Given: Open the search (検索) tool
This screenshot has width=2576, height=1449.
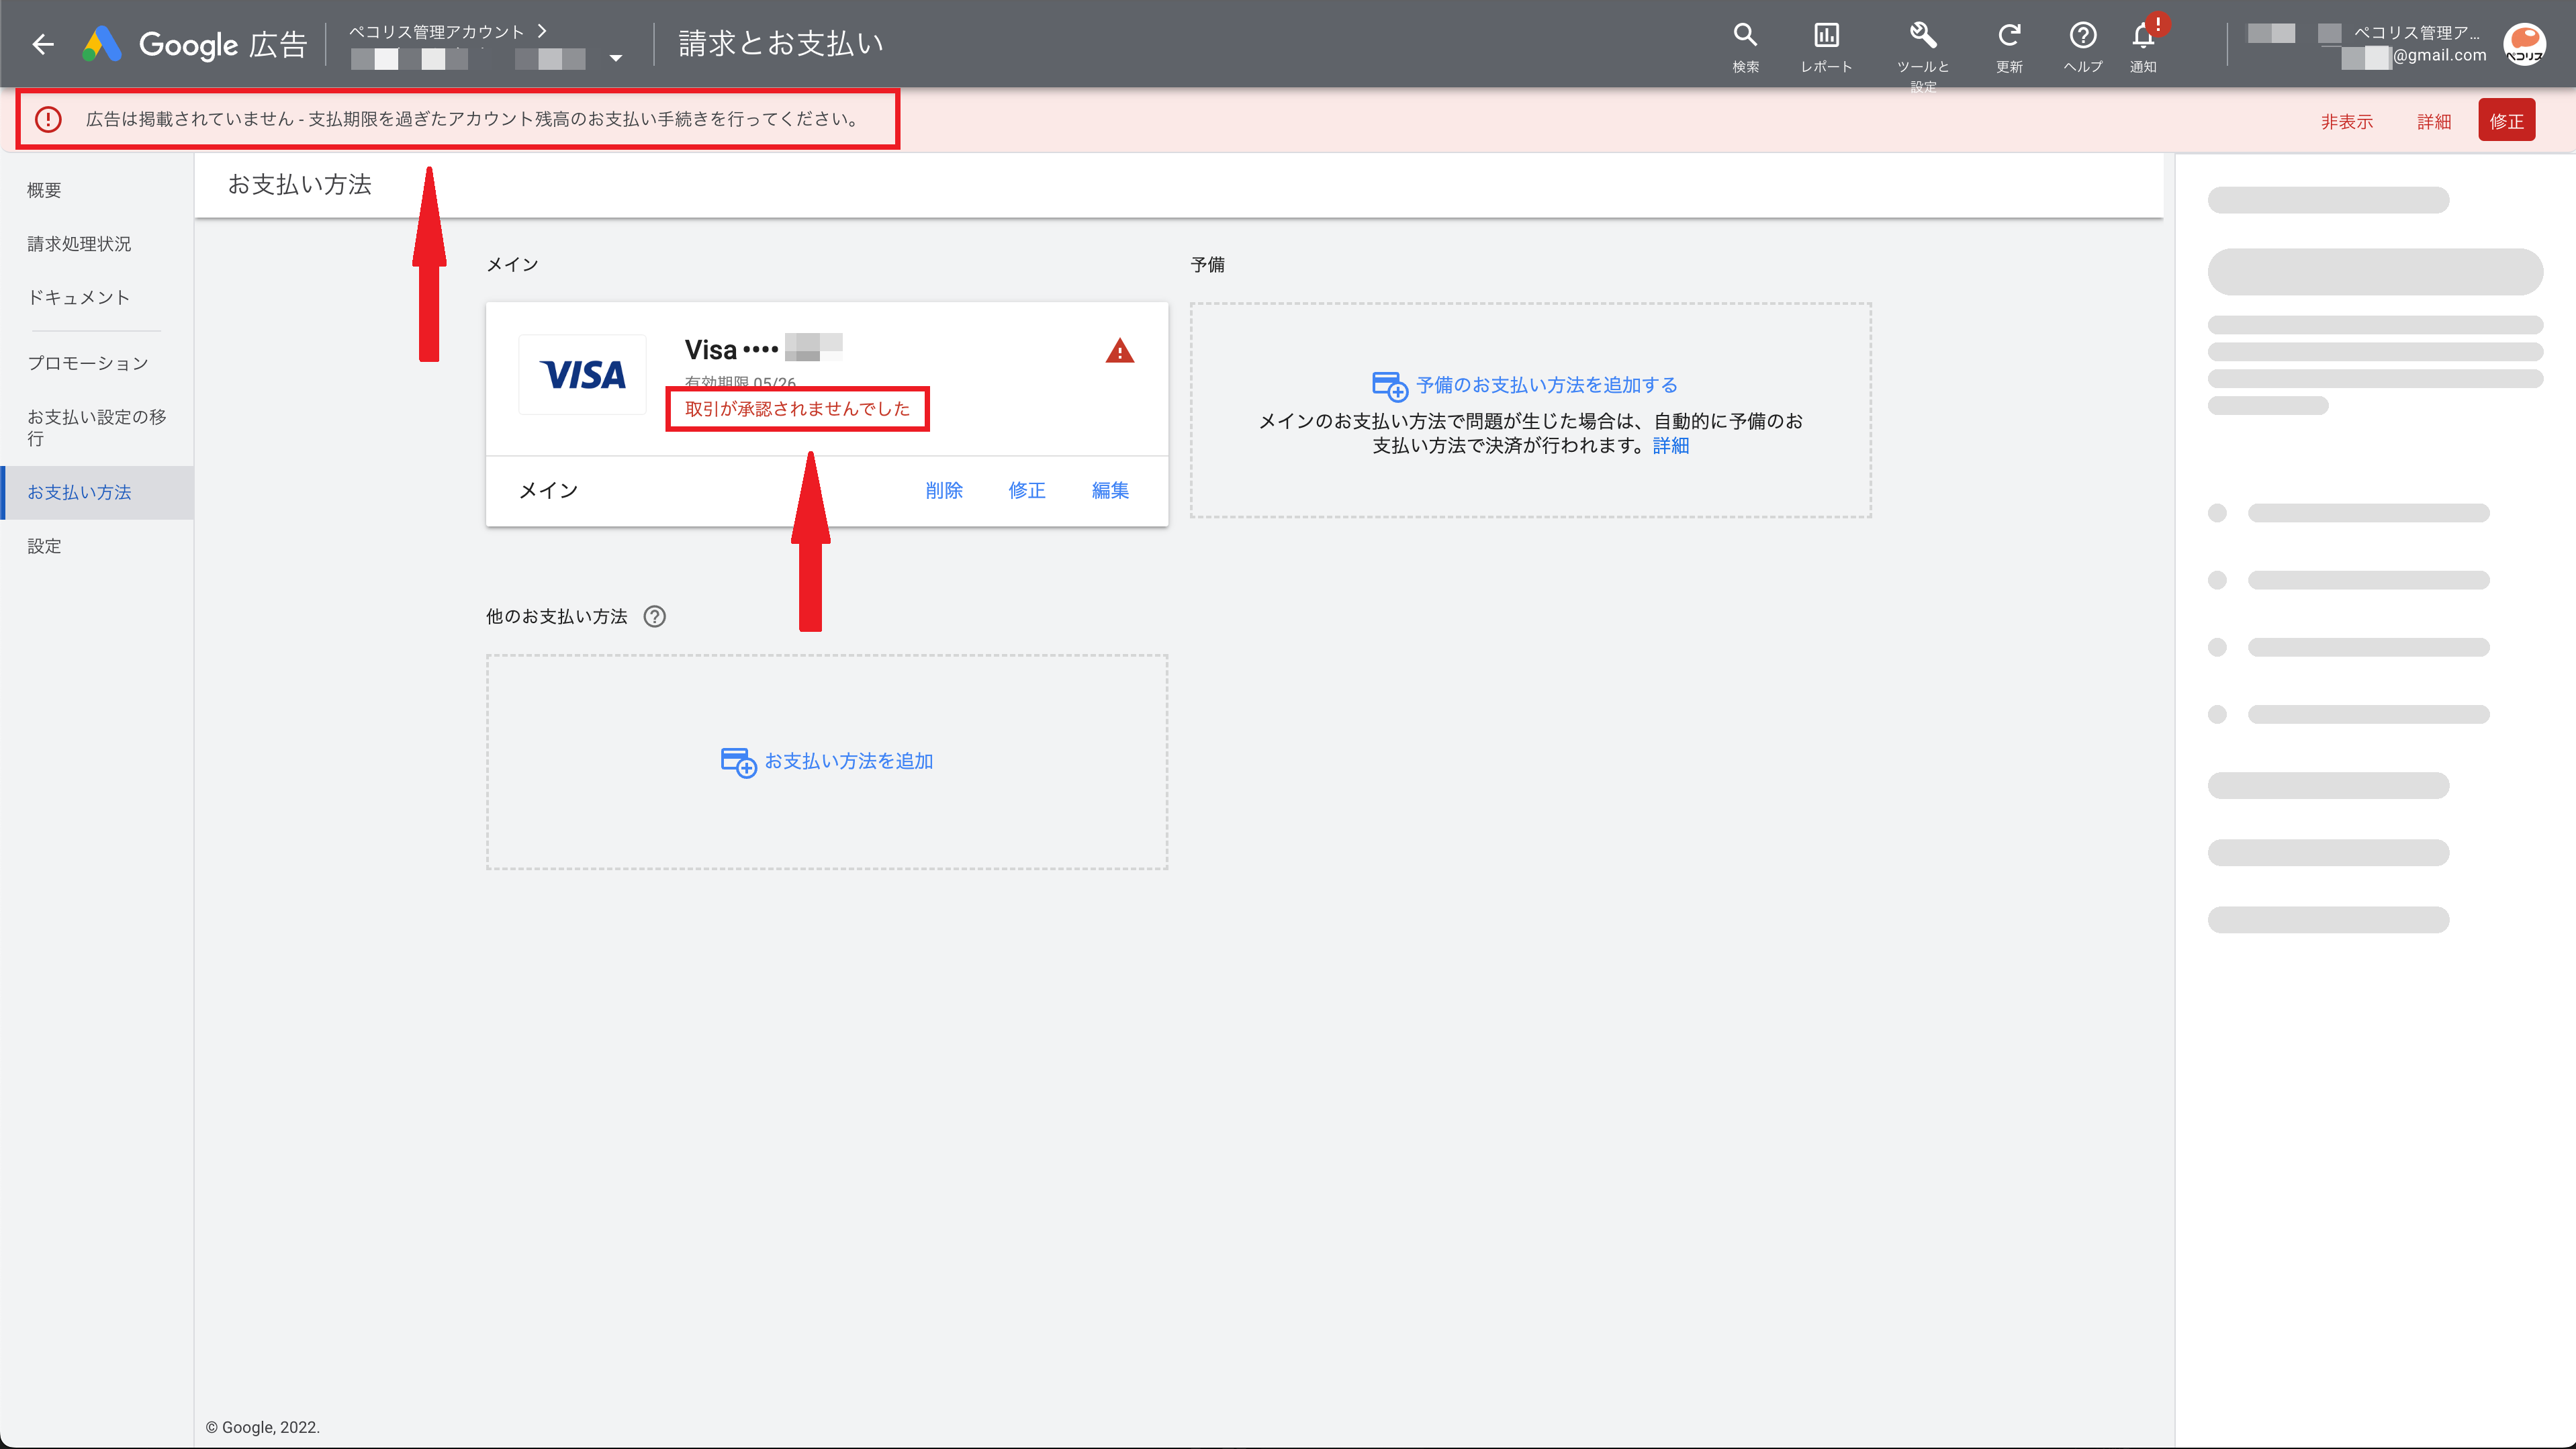Looking at the screenshot, I should tap(1745, 36).
